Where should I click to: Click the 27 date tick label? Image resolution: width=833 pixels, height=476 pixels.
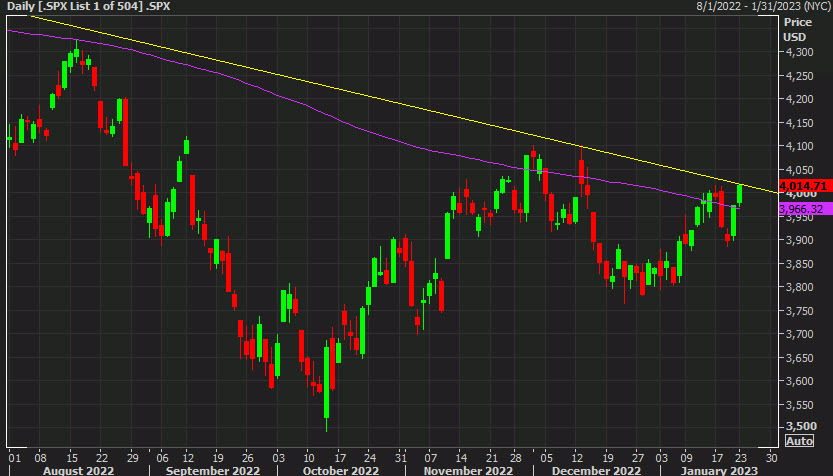point(638,458)
